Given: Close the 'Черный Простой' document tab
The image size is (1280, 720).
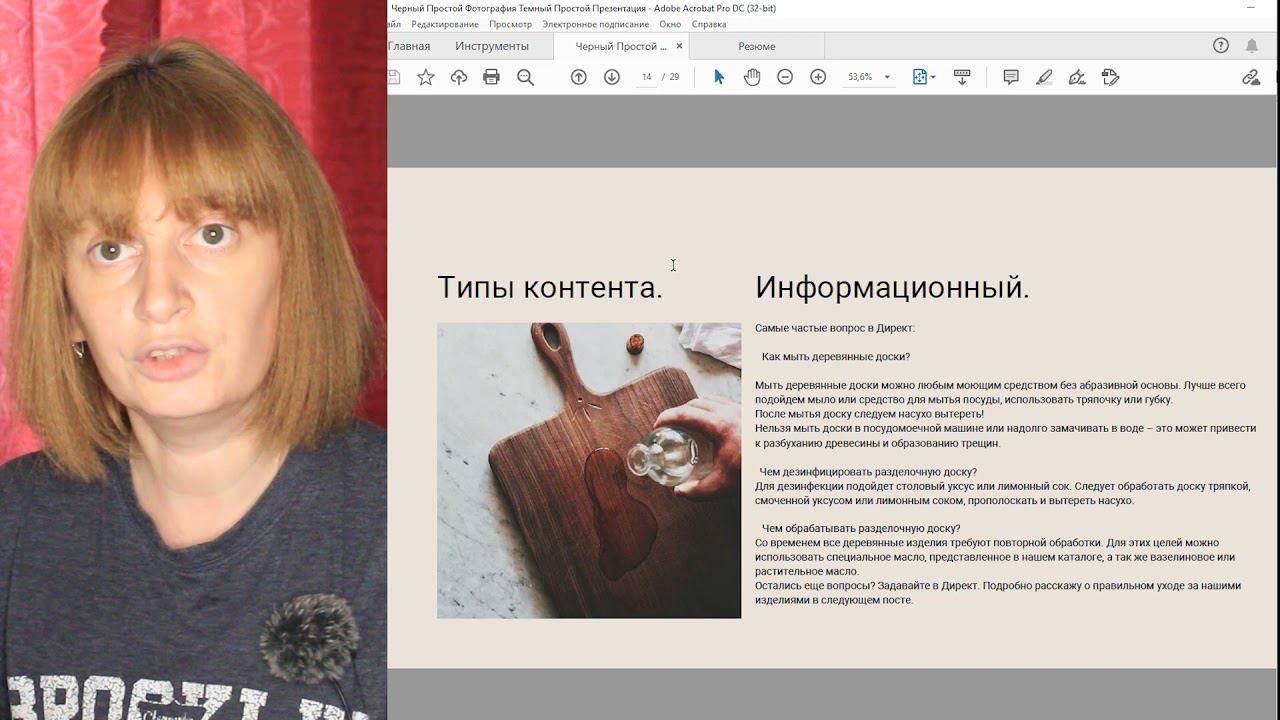Looking at the screenshot, I should (x=680, y=46).
